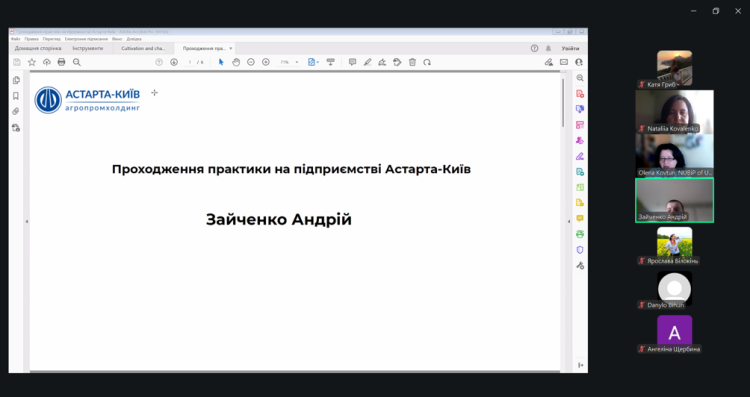This screenshot has width=750, height=397.
Task: Select Danylo Bihun participant avatar
Action: pyautogui.click(x=674, y=289)
